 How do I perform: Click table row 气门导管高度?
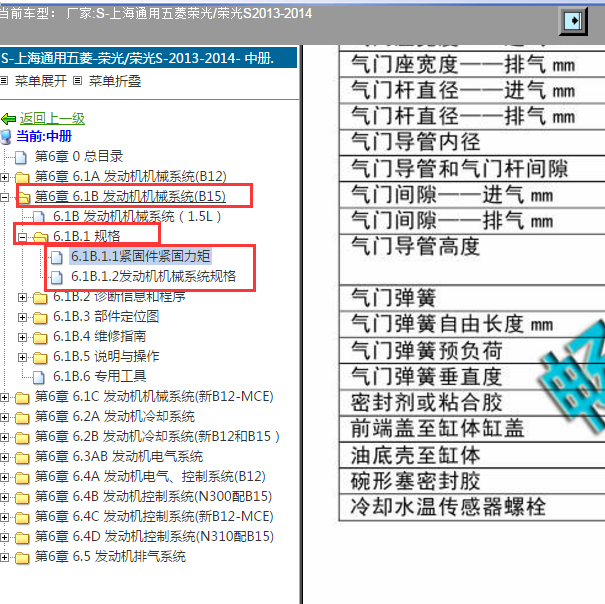(x=472, y=260)
